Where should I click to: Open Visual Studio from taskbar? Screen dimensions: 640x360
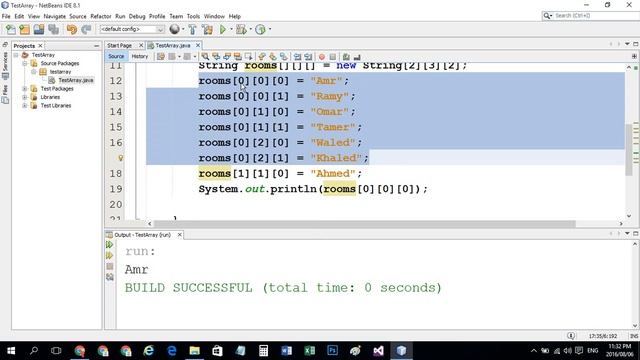point(378,351)
